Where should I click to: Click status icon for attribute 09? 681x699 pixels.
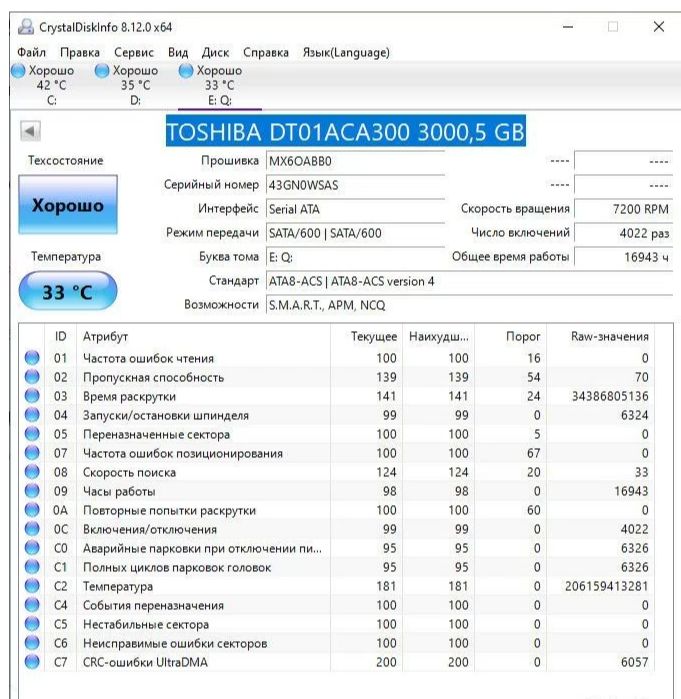click(32, 491)
